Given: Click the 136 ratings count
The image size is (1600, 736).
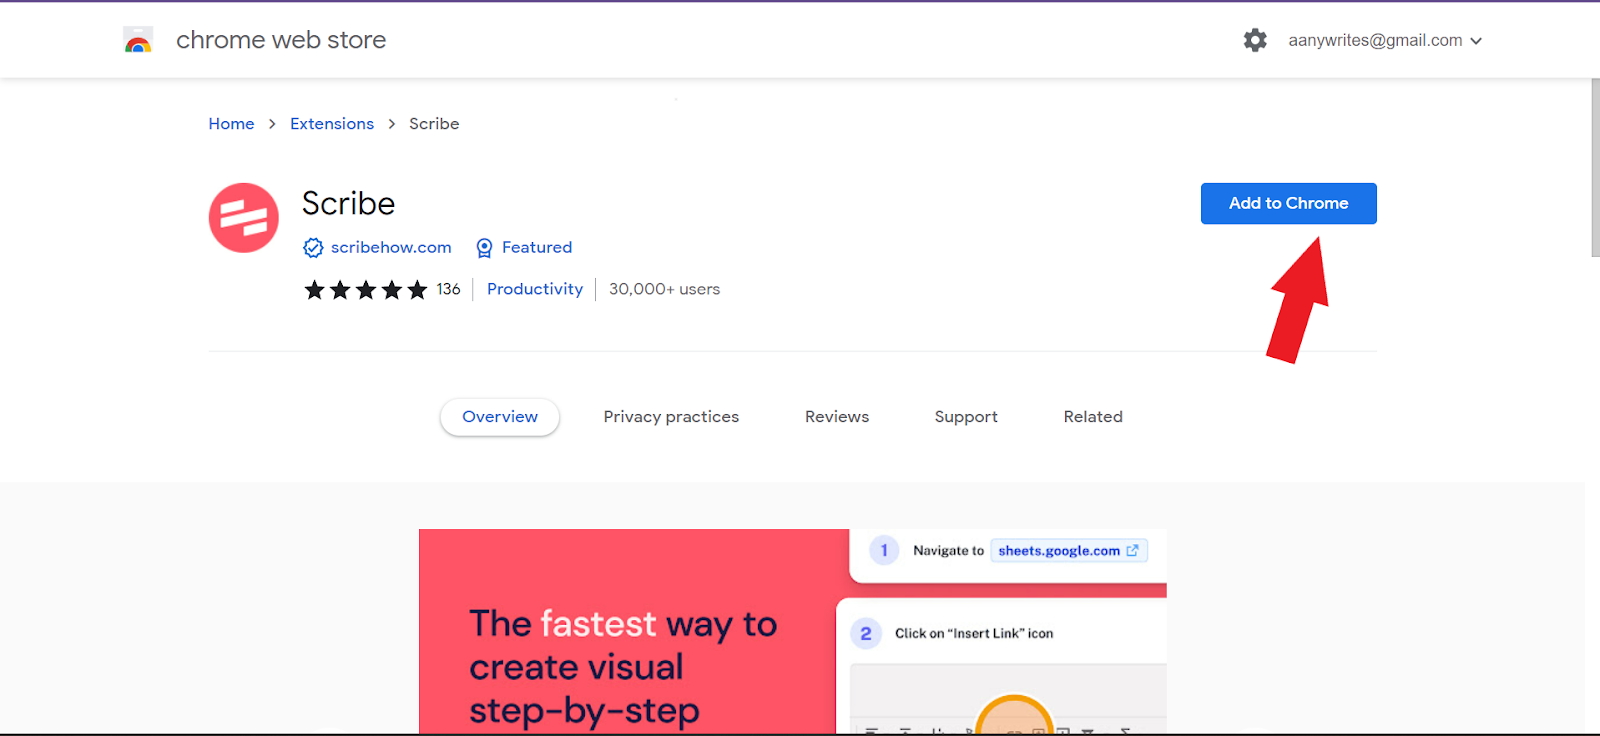Looking at the screenshot, I should 448,289.
